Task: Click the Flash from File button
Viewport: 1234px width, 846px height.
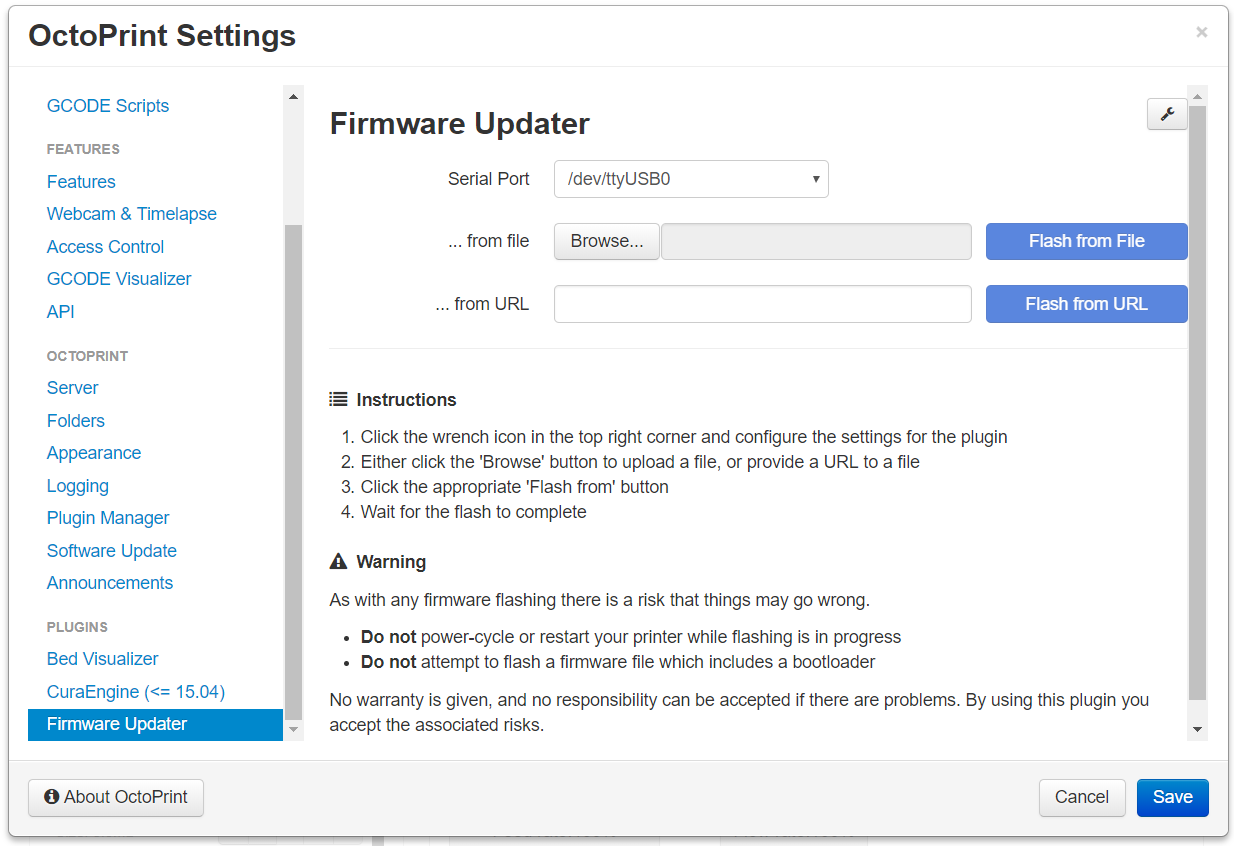Action: click(1086, 241)
